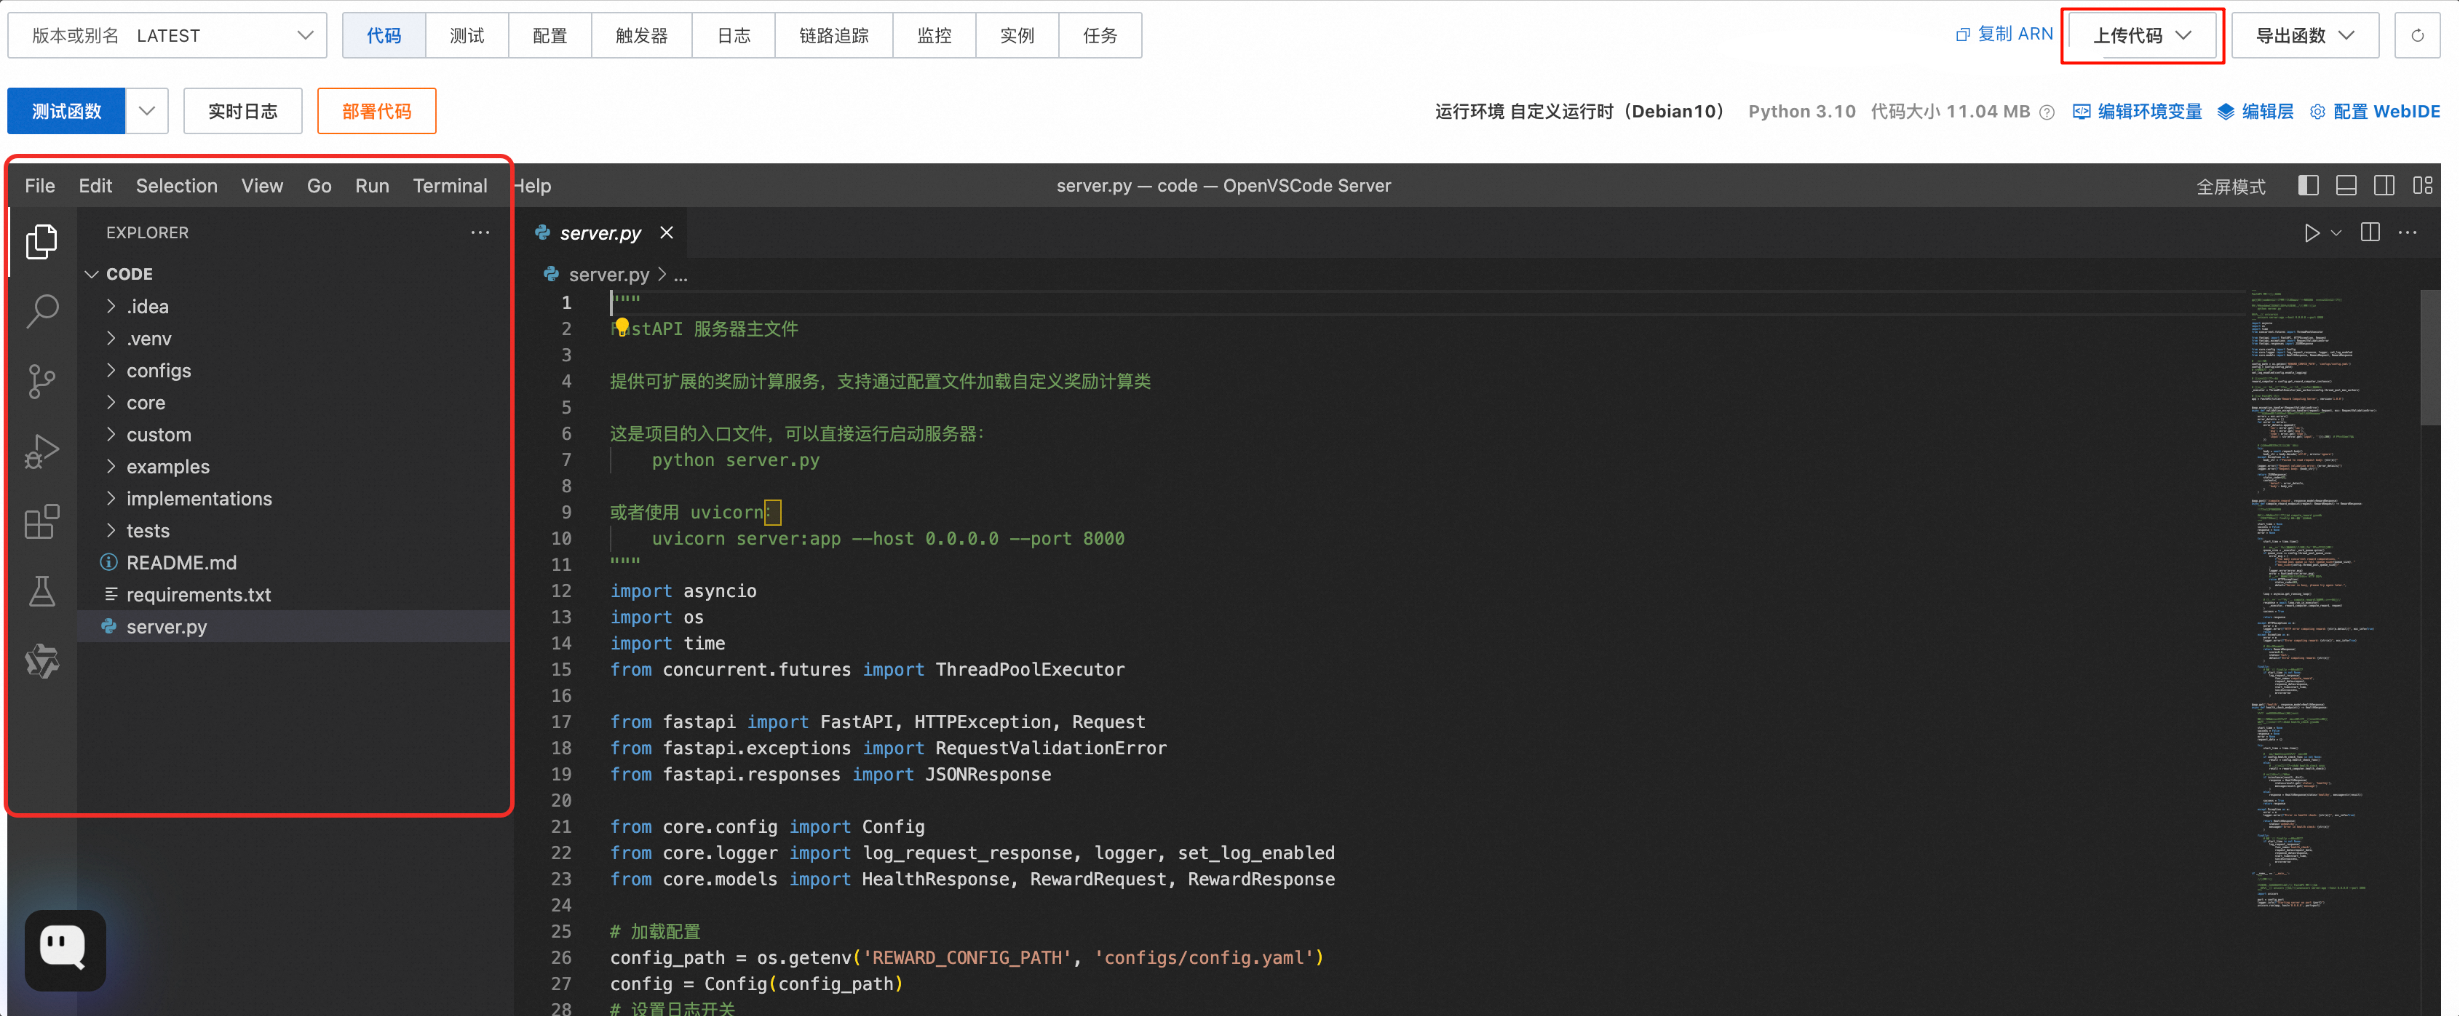Viewport: 2459px width, 1016px height.
Task: Open Customize Layout in the title bar
Action: (x=2423, y=185)
